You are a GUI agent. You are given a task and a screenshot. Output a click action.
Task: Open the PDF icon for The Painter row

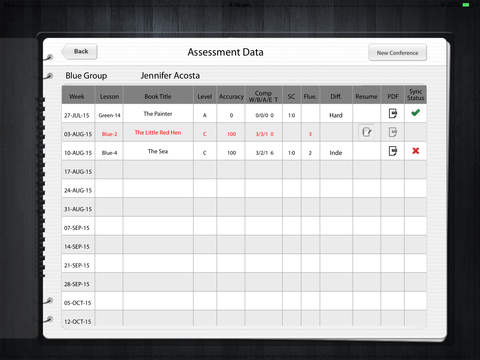tap(393, 113)
